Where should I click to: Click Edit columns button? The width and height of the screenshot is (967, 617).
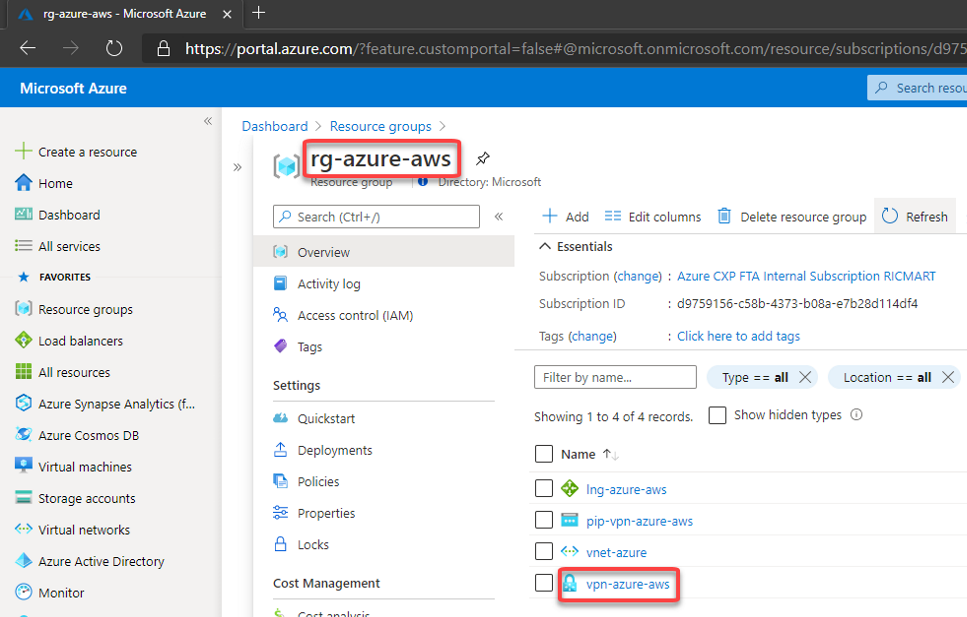click(653, 217)
